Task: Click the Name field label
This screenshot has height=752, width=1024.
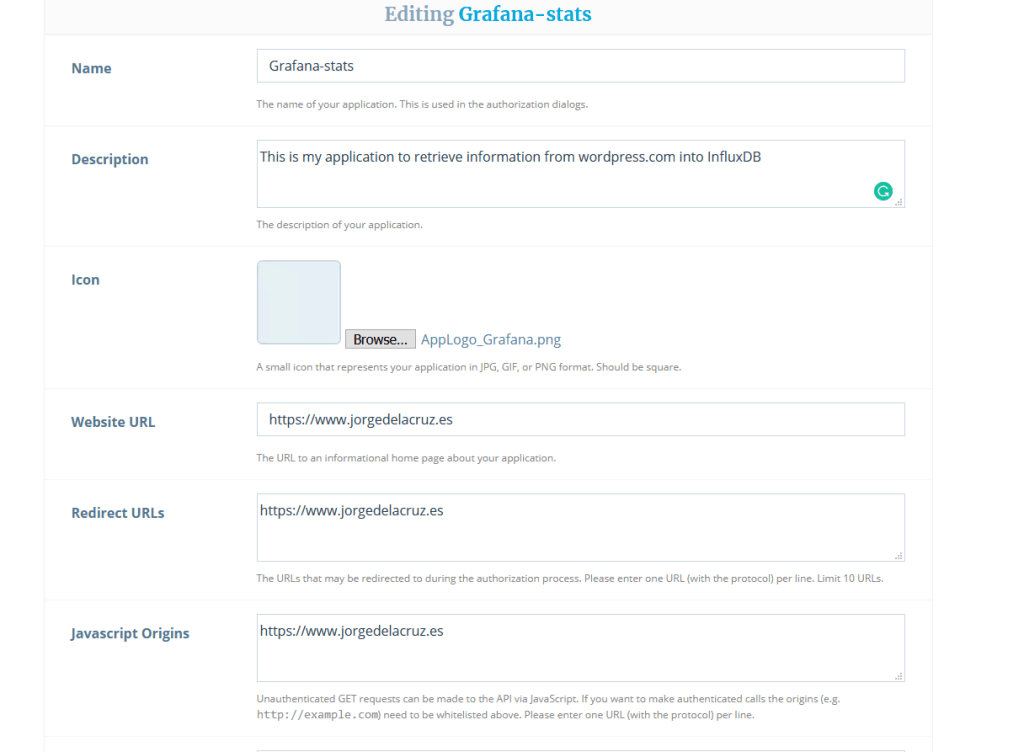Action: tap(91, 68)
